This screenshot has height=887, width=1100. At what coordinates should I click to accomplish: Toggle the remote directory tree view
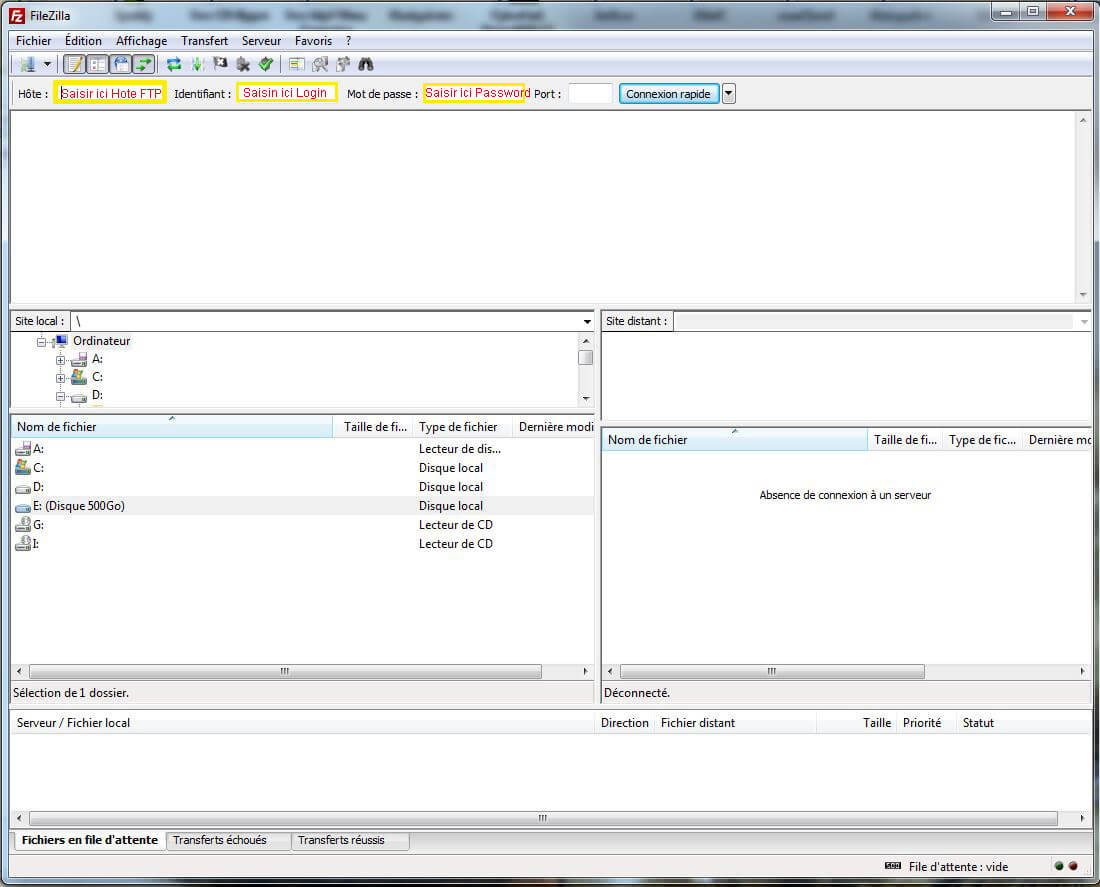pos(121,65)
